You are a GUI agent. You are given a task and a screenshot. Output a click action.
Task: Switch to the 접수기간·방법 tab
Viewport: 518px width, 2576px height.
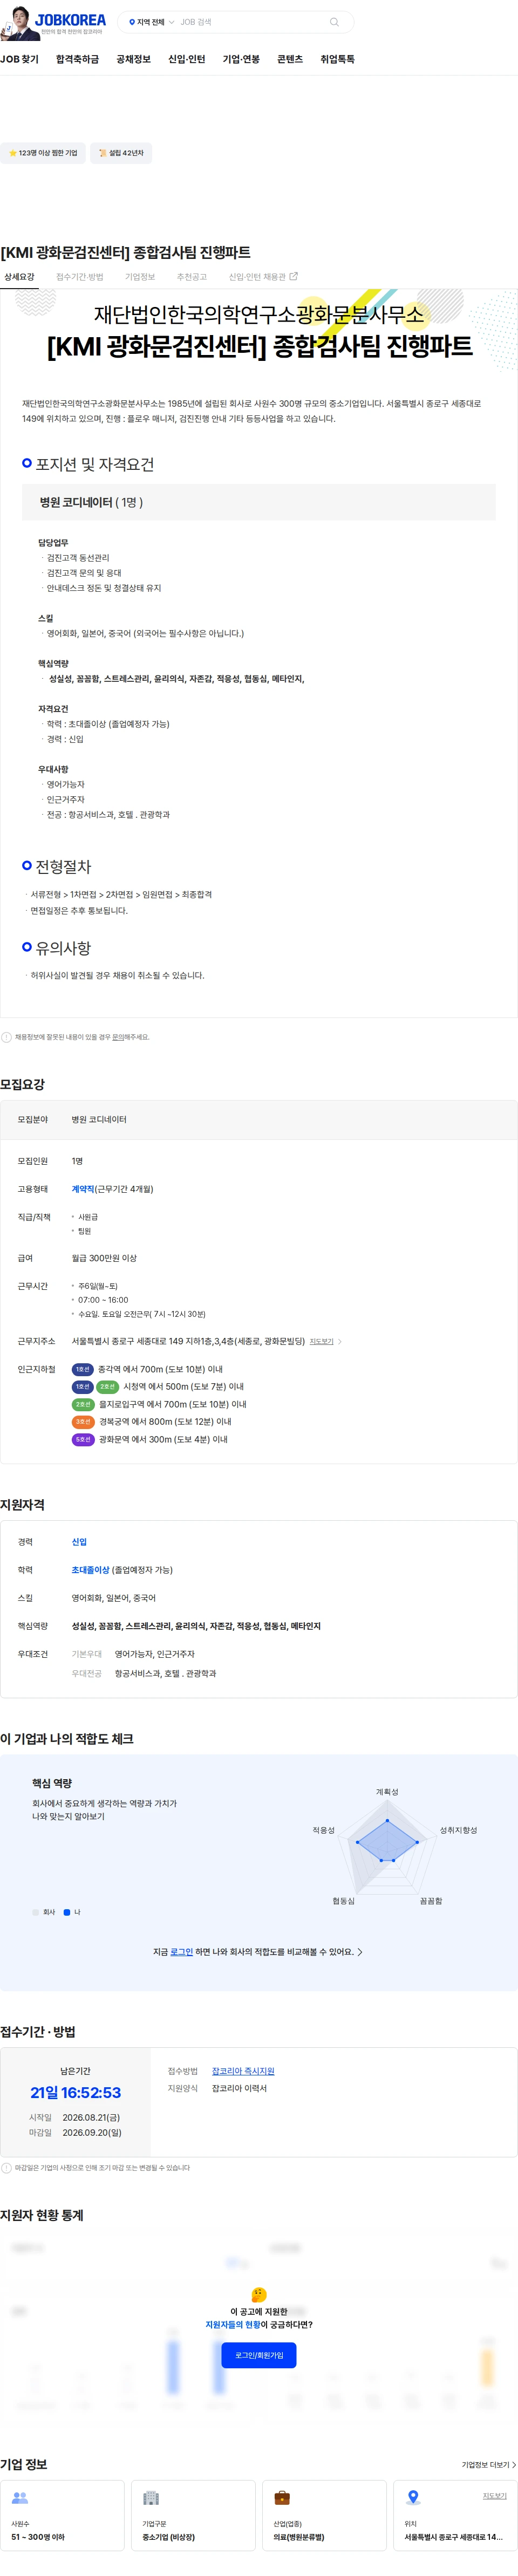tap(79, 277)
